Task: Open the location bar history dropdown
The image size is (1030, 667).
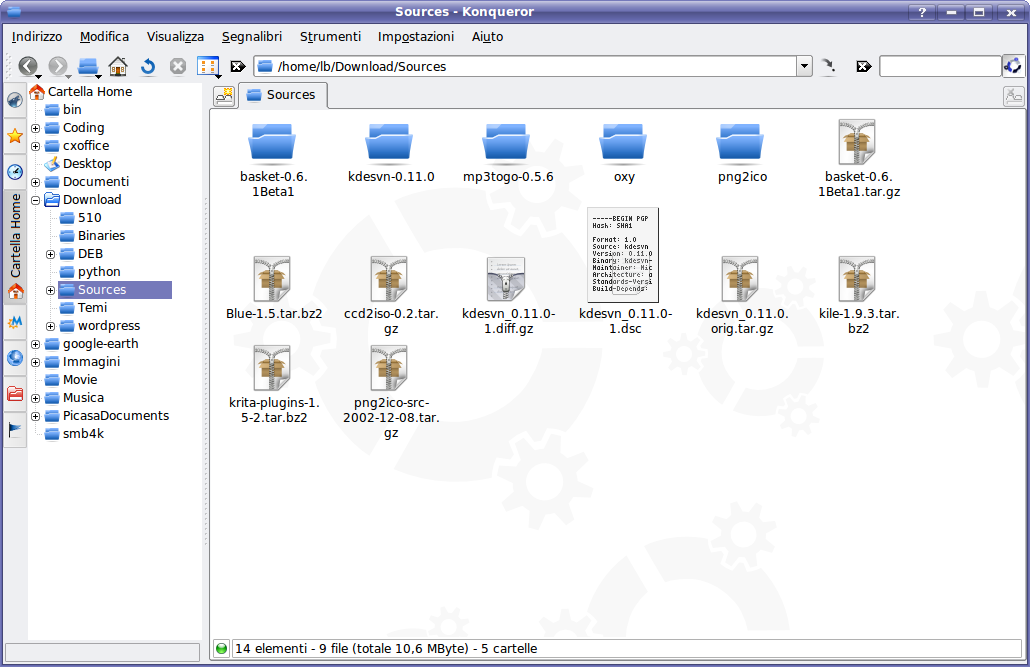Action: pos(804,67)
